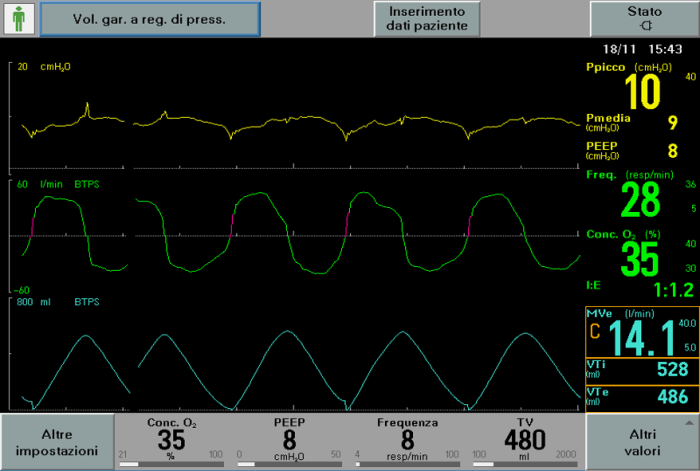Click the Conc. O2 range bar
Image resolution: width=700 pixels, height=471 pixels.
[x=171, y=464]
